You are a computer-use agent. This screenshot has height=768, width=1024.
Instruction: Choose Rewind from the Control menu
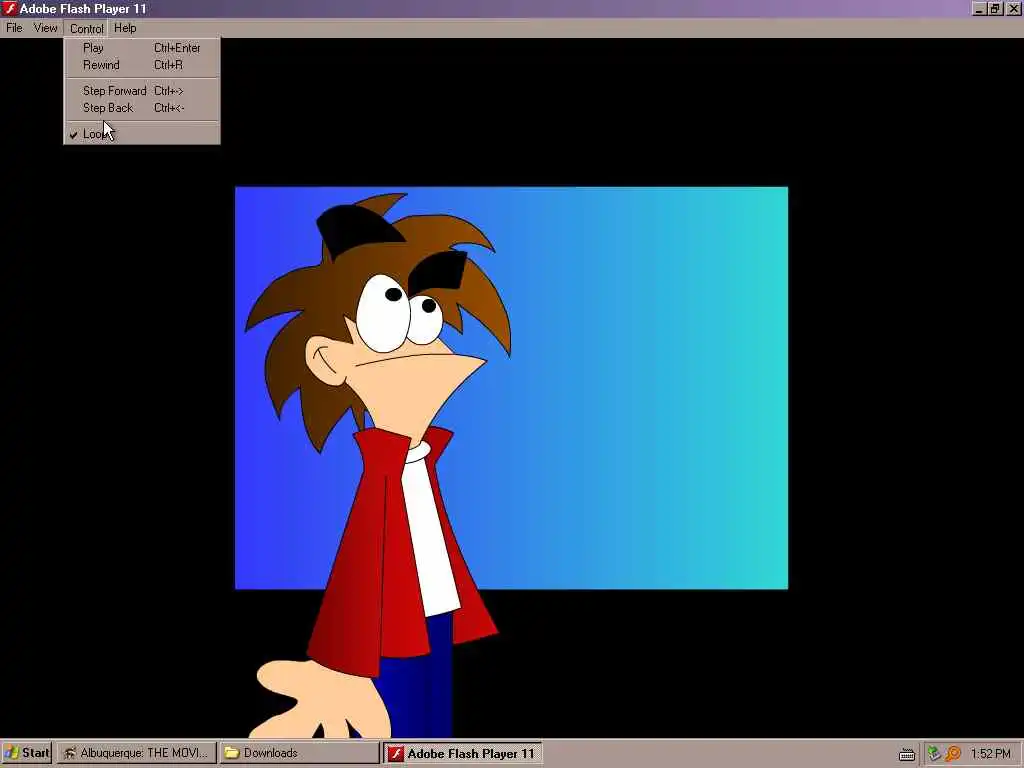pos(142,65)
